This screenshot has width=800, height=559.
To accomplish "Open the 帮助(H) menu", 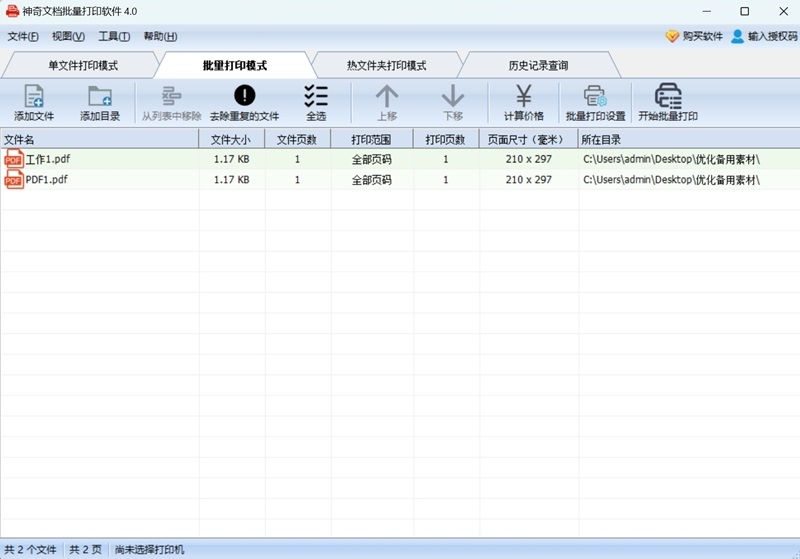I will tap(161, 36).
